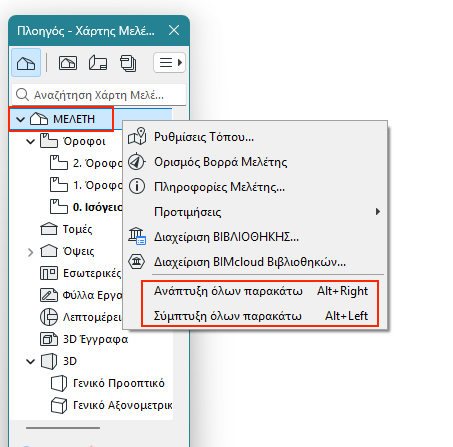Click the project north compass icon
Viewport: 453px width, 447px height.
(137, 162)
